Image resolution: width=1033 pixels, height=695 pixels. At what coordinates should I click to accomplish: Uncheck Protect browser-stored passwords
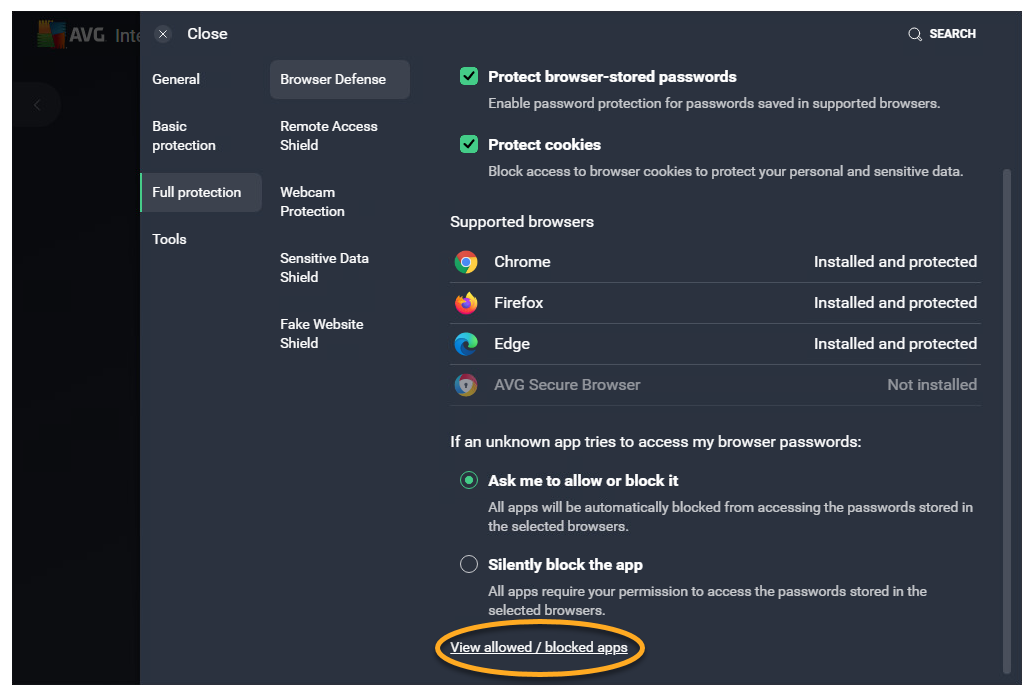pos(469,77)
